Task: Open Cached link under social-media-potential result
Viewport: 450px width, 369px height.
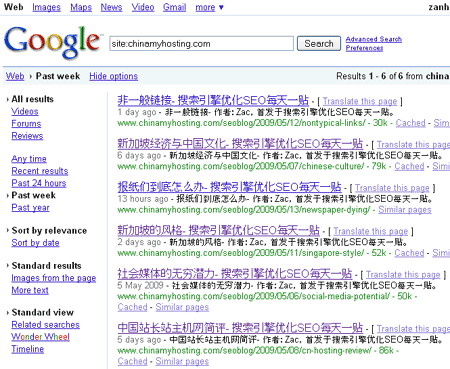Action: pyautogui.click(x=132, y=307)
